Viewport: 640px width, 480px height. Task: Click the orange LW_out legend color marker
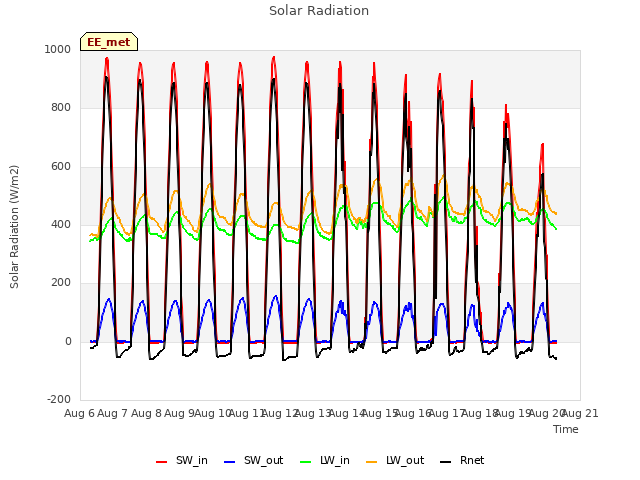pos(372,462)
